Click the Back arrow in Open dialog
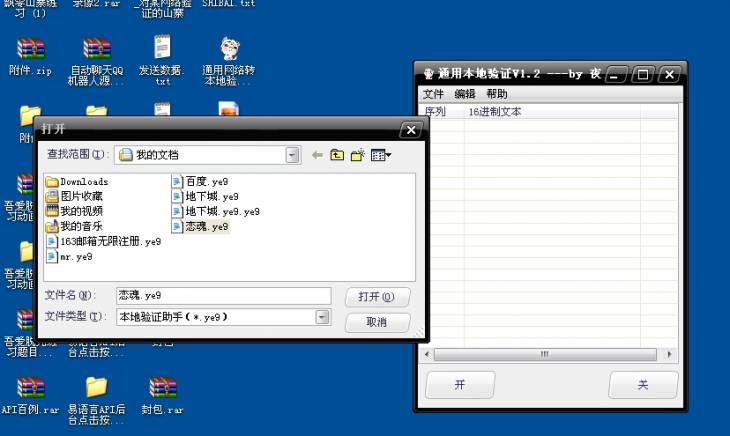This screenshot has height=436, width=730. (318, 155)
